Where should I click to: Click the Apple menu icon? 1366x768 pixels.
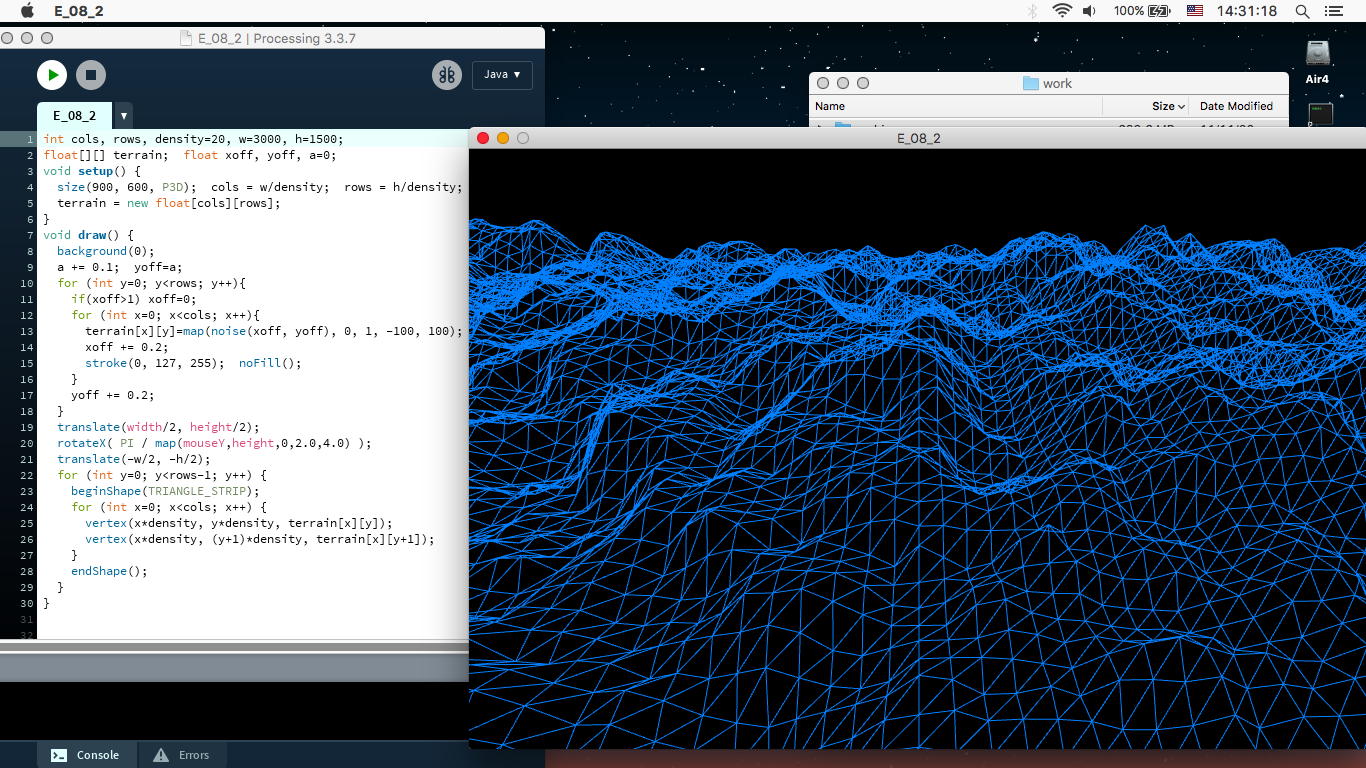coord(27,11)
